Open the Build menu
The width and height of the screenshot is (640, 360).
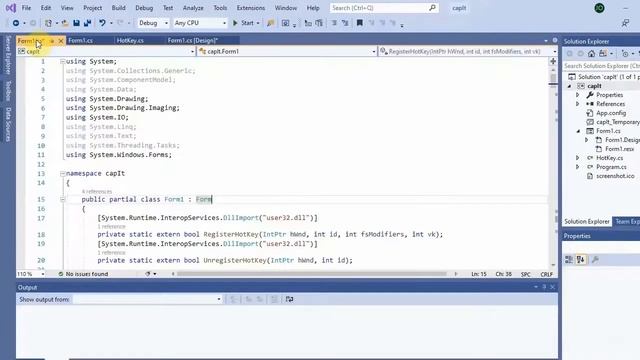pos(118,8)
